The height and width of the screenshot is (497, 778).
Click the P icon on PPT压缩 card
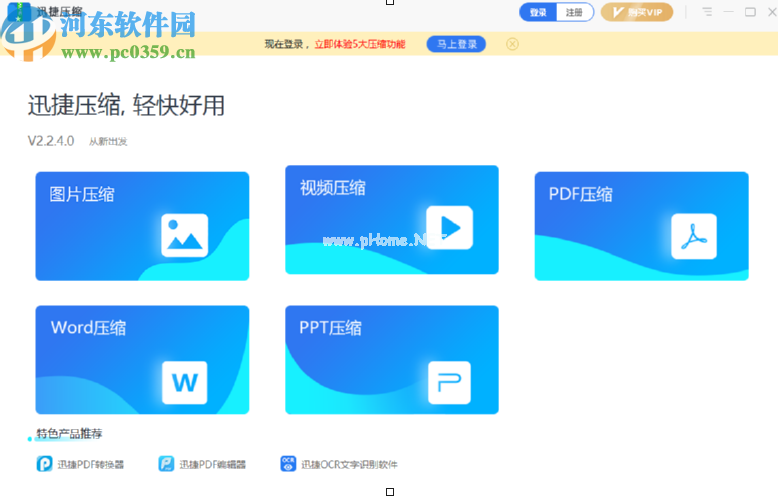[449, 382]
